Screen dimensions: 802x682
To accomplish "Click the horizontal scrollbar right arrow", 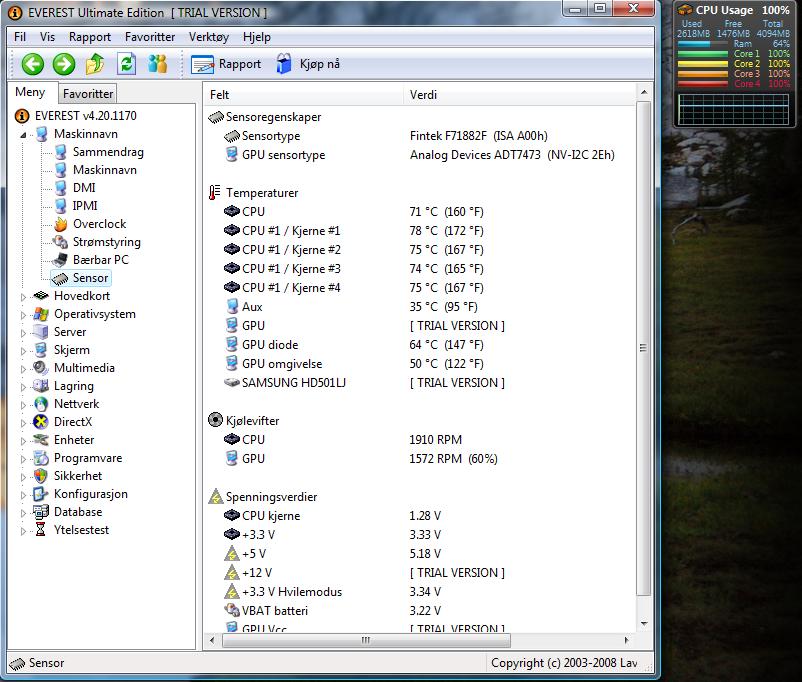I will [x=627, y=640].
